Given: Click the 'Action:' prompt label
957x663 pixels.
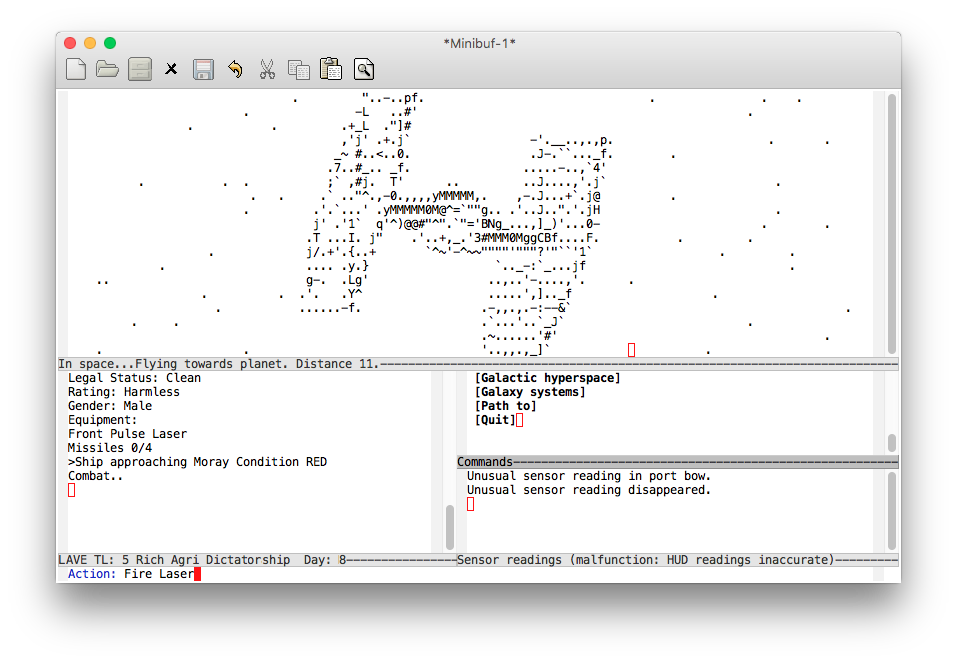Looking at the screenshot, I should 92,574.
